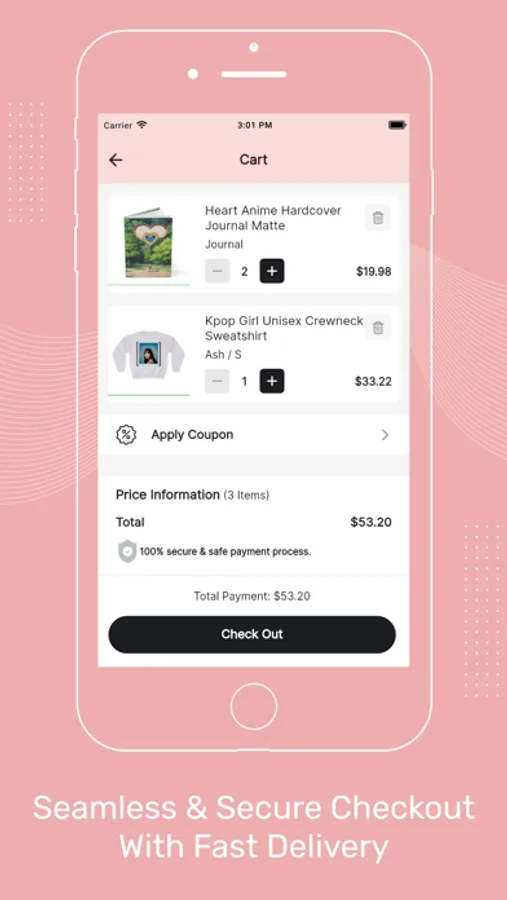Decrease Journal quantity with minus button
Image resolution: width=507 pixels, height=900 pixels.
pyautogui.click(x=218, y=271)
